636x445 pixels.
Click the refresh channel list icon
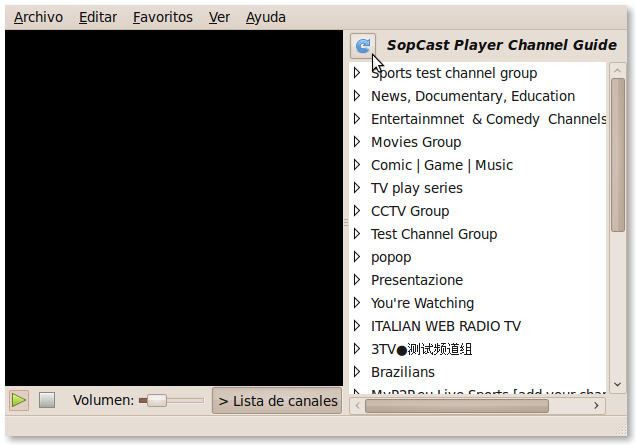[363, 46]
